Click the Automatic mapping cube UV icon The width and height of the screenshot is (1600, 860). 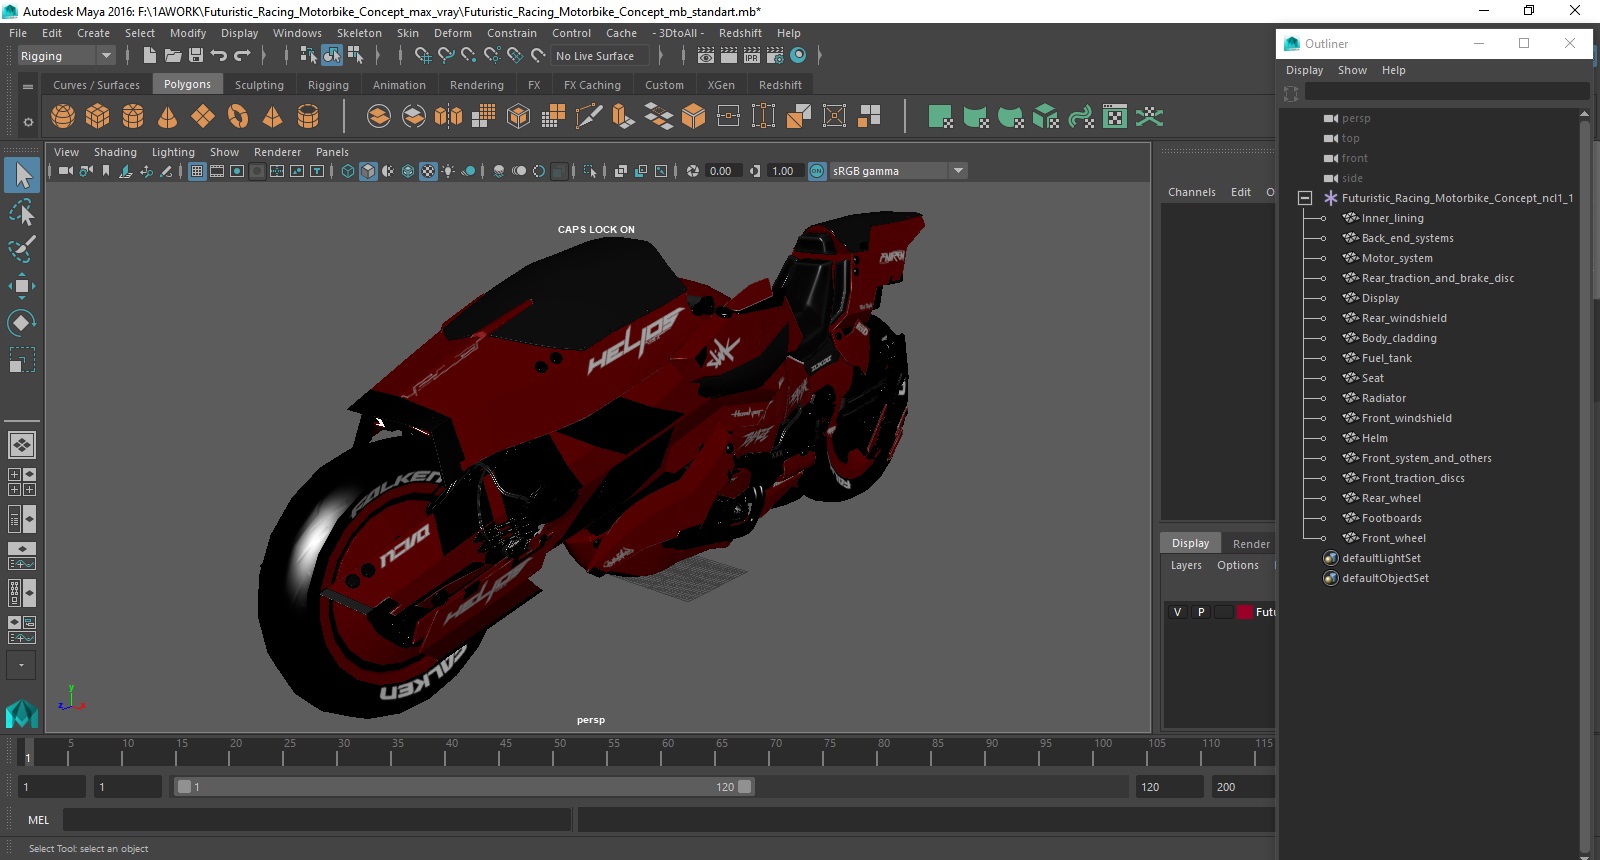coord(1046,117)
